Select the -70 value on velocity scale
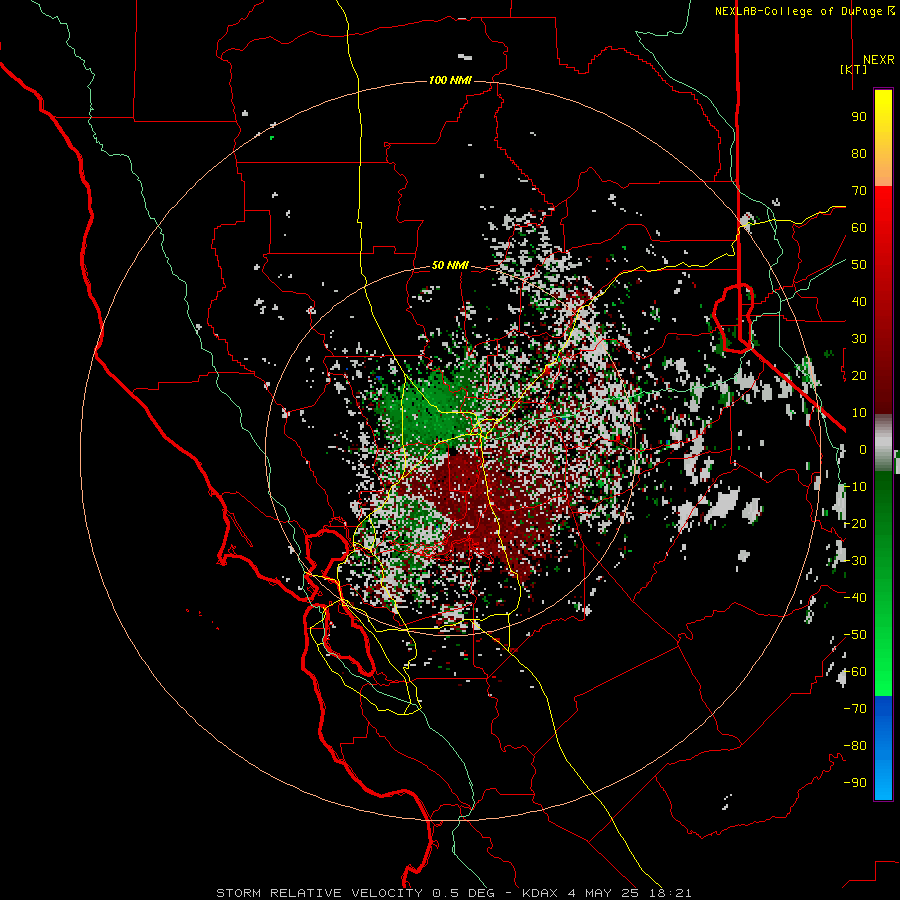This screenshot has width=900, height=900. (x=855, y=709)
